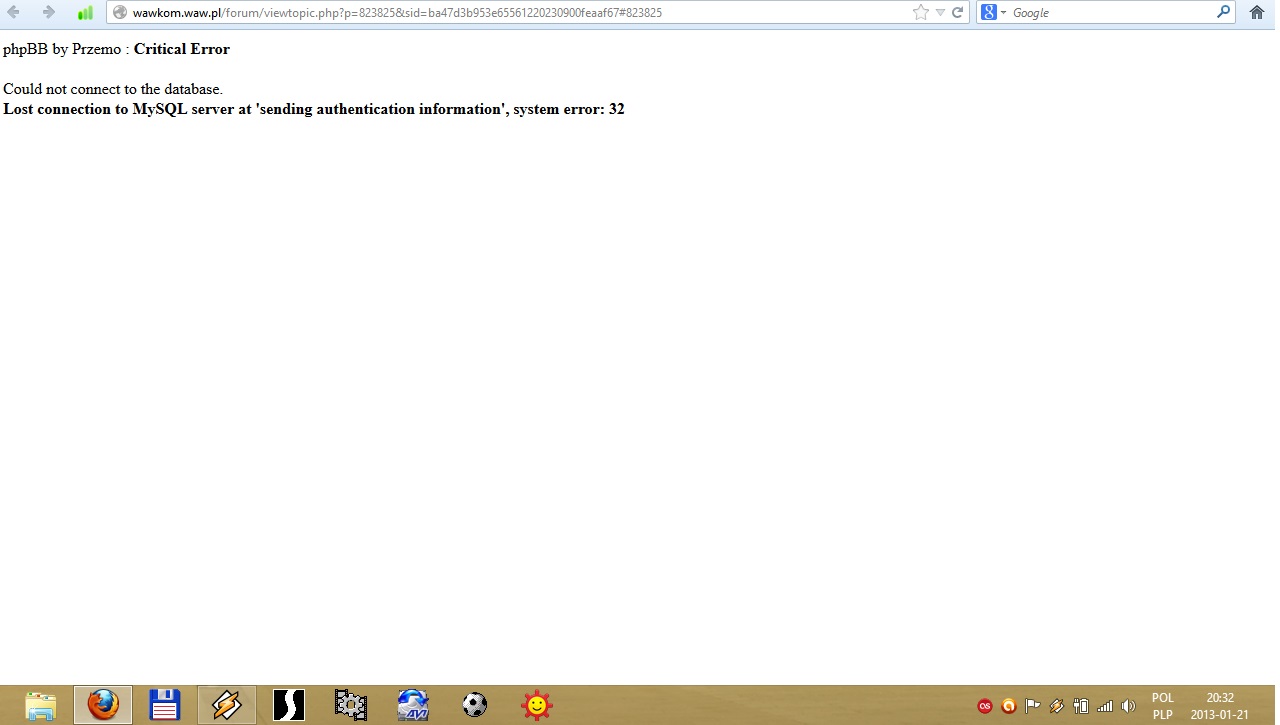Open the blue floppy disk taskbar app
Screen dimensions: 1280x725
point(164,705)
